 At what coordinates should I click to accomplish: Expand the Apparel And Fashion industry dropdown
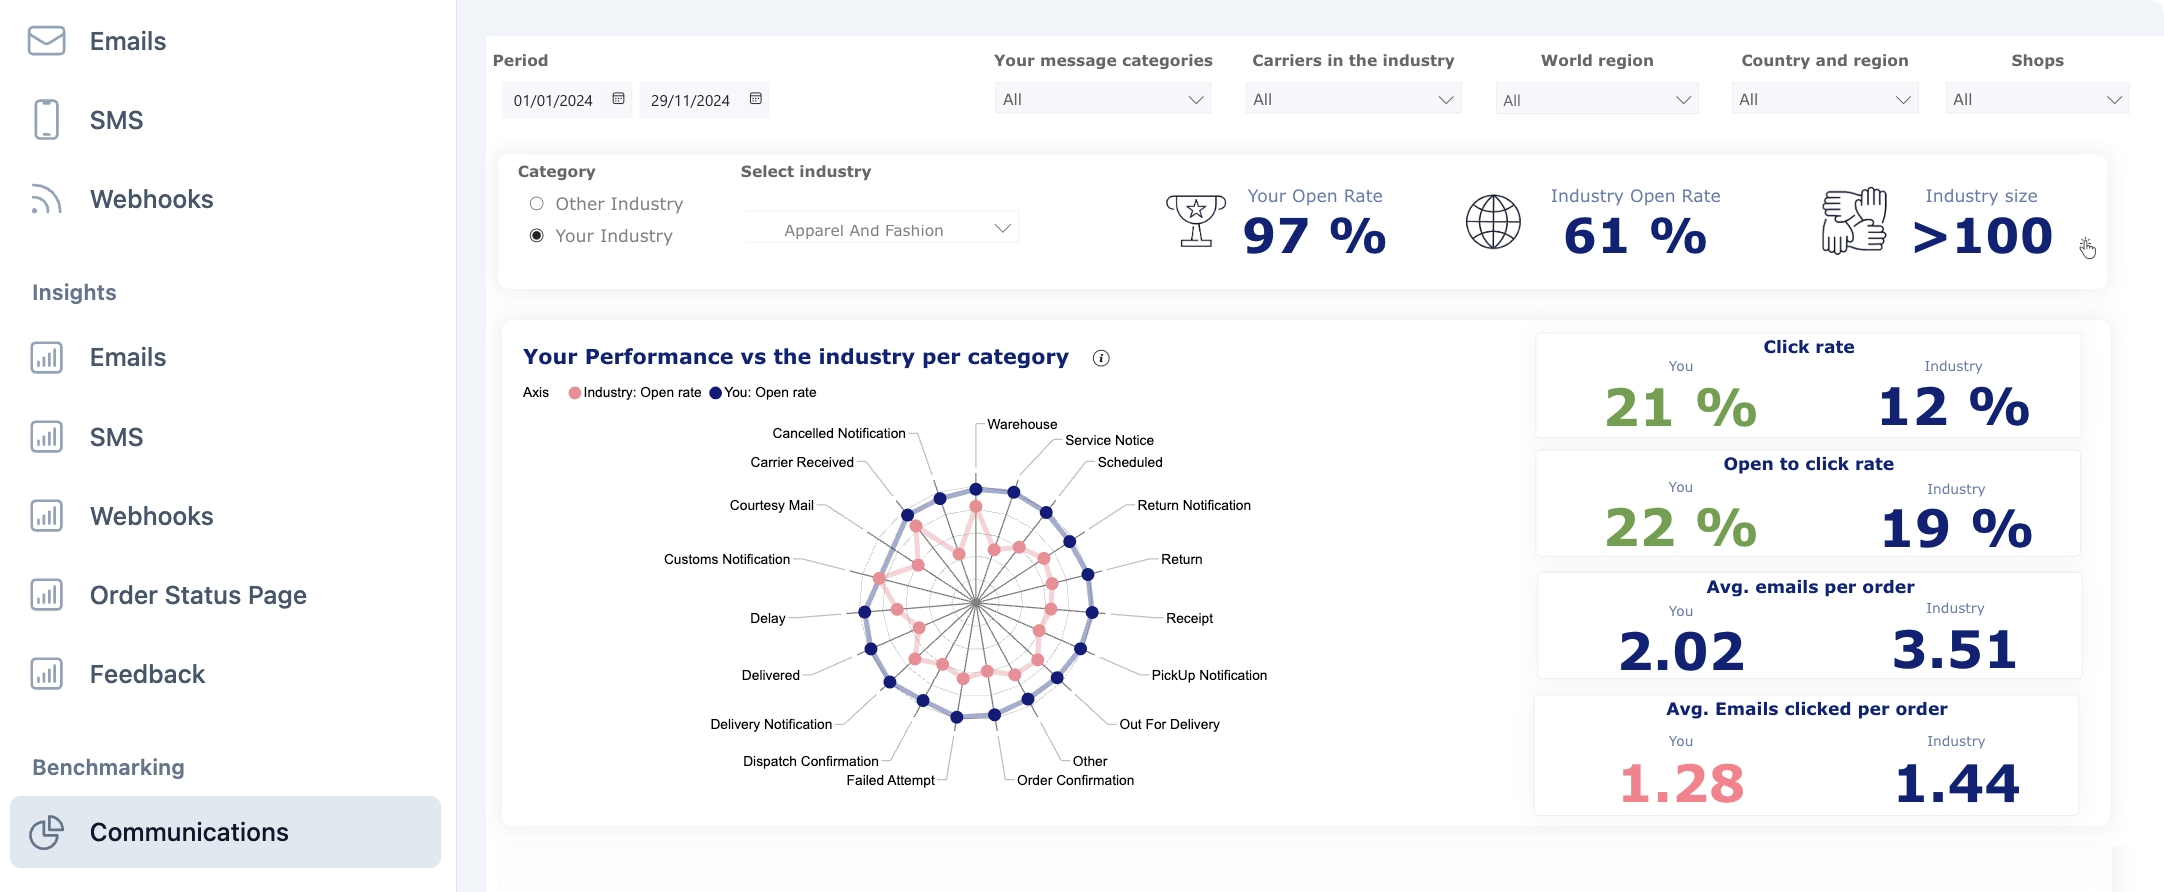pyautogui.click(x=881, y=230)
